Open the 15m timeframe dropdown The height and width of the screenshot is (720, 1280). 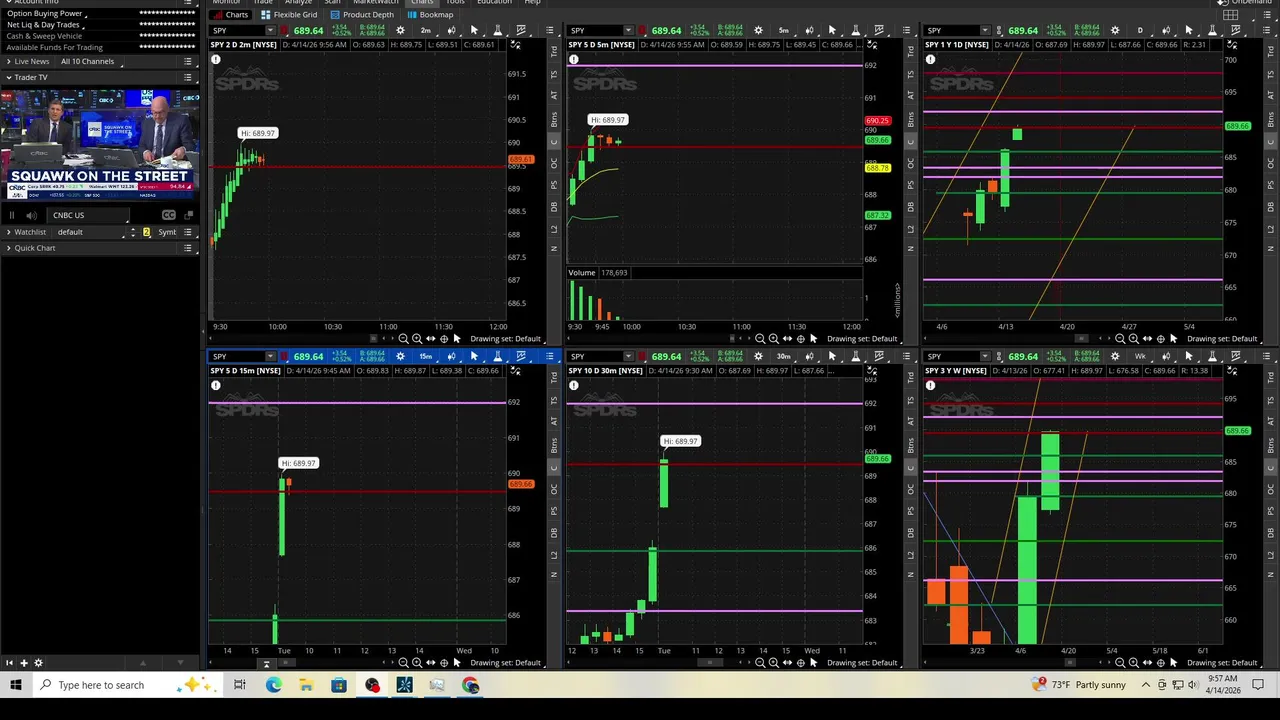(426, 357)
